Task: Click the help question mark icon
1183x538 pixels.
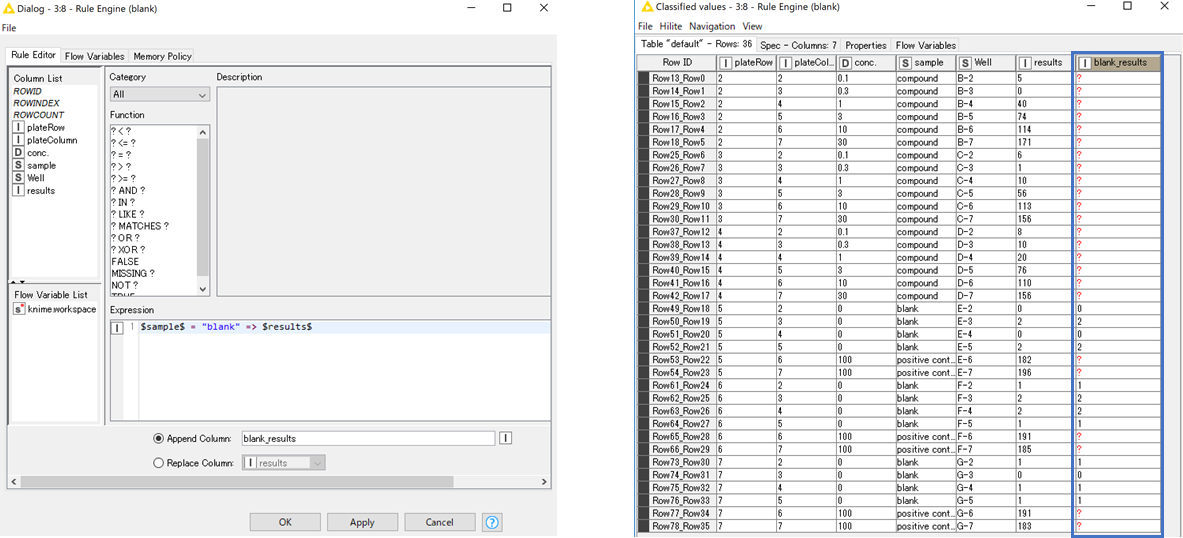Action: tap(493, 521)
